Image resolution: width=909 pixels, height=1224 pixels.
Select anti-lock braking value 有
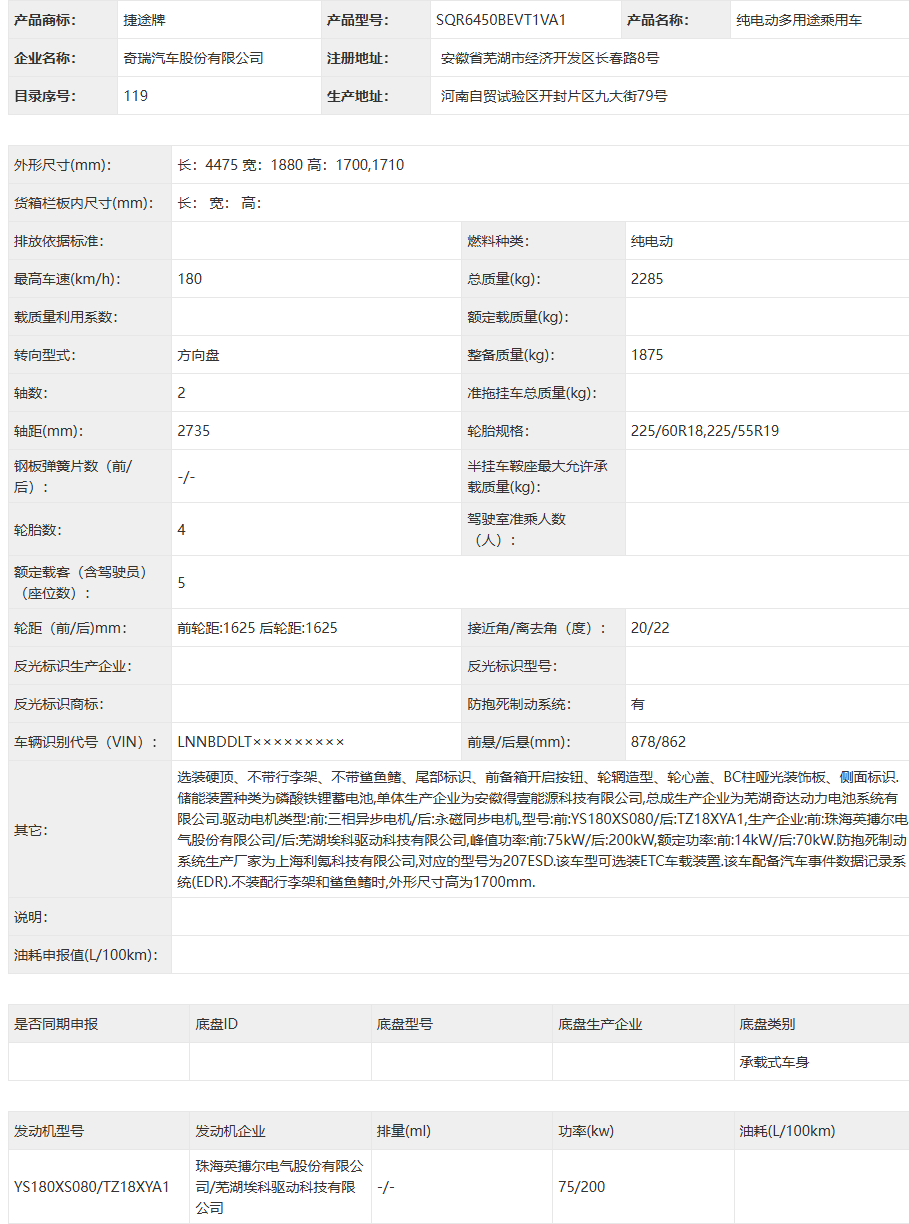[x=638, y=704]
